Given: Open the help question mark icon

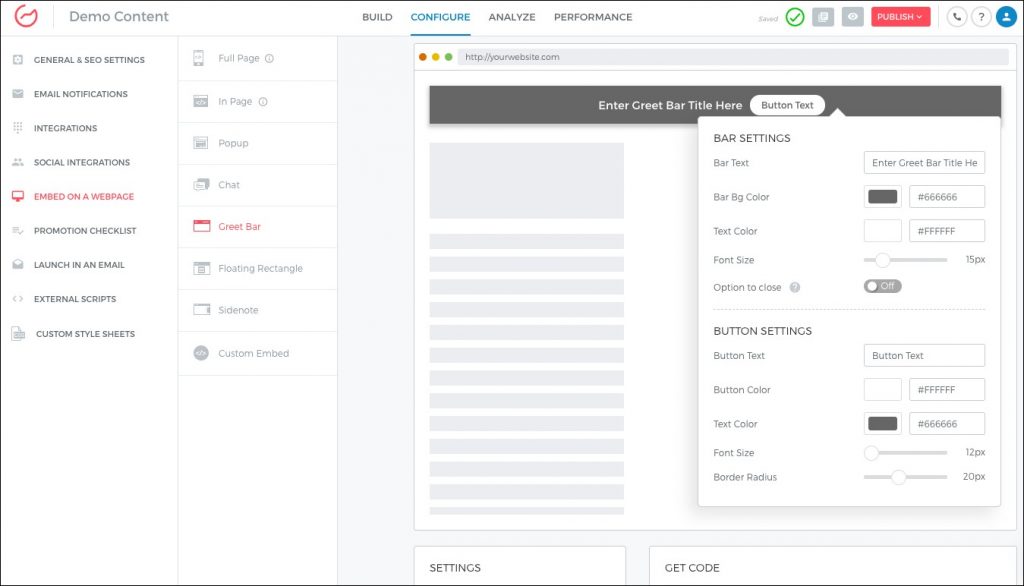Looking at the screenshot, I should [980, 17].
